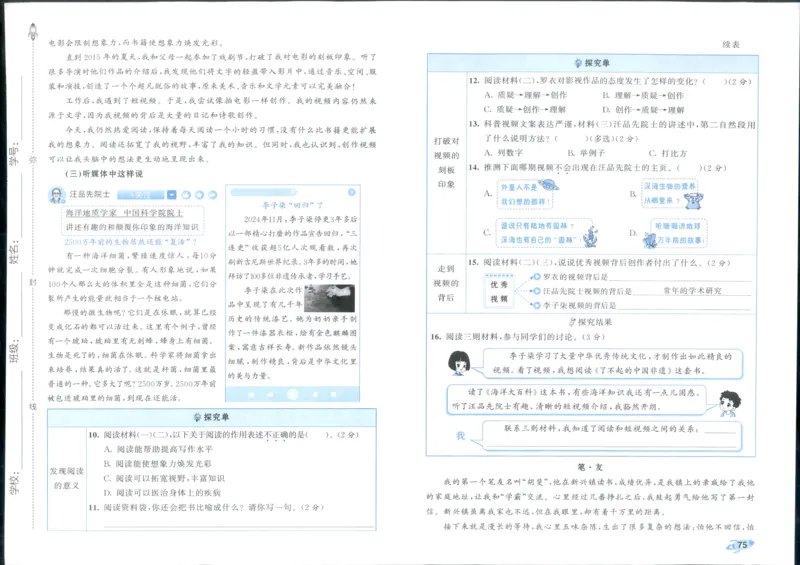
Task: Select question 12's option C 质疑→创作→理解
Action: (525, 109)
